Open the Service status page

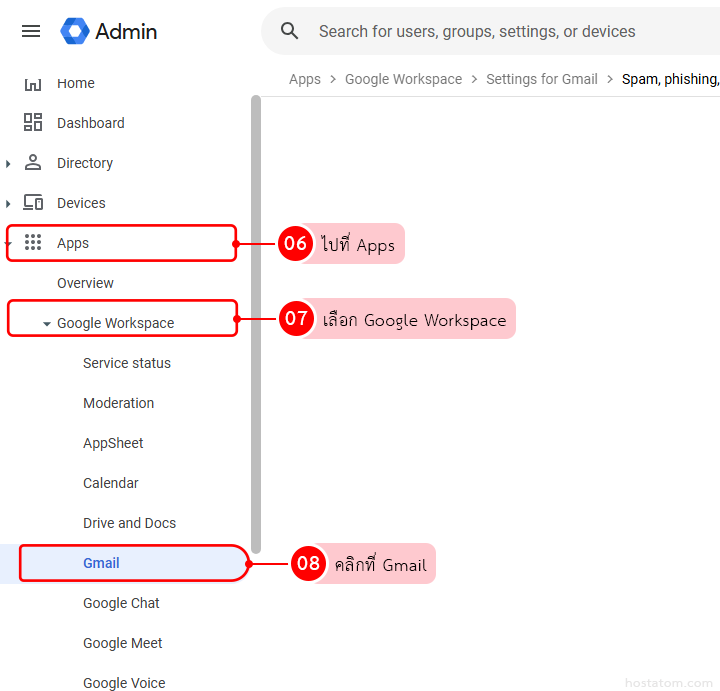126,363
